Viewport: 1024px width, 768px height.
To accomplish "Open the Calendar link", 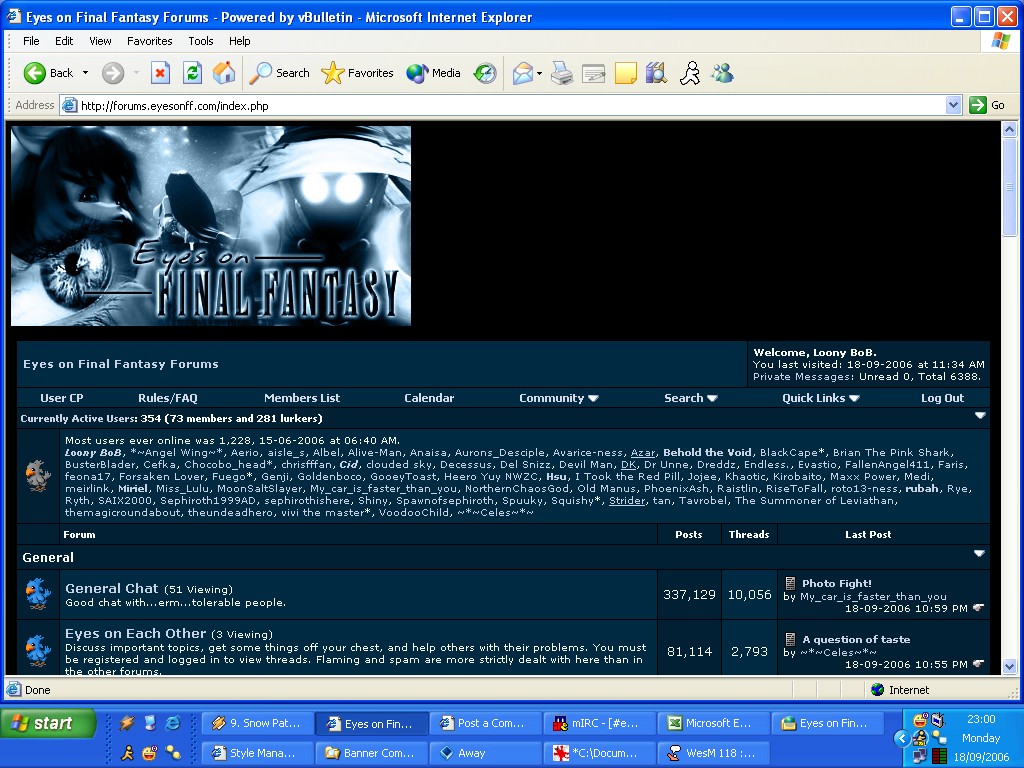I will click(429, 398).
